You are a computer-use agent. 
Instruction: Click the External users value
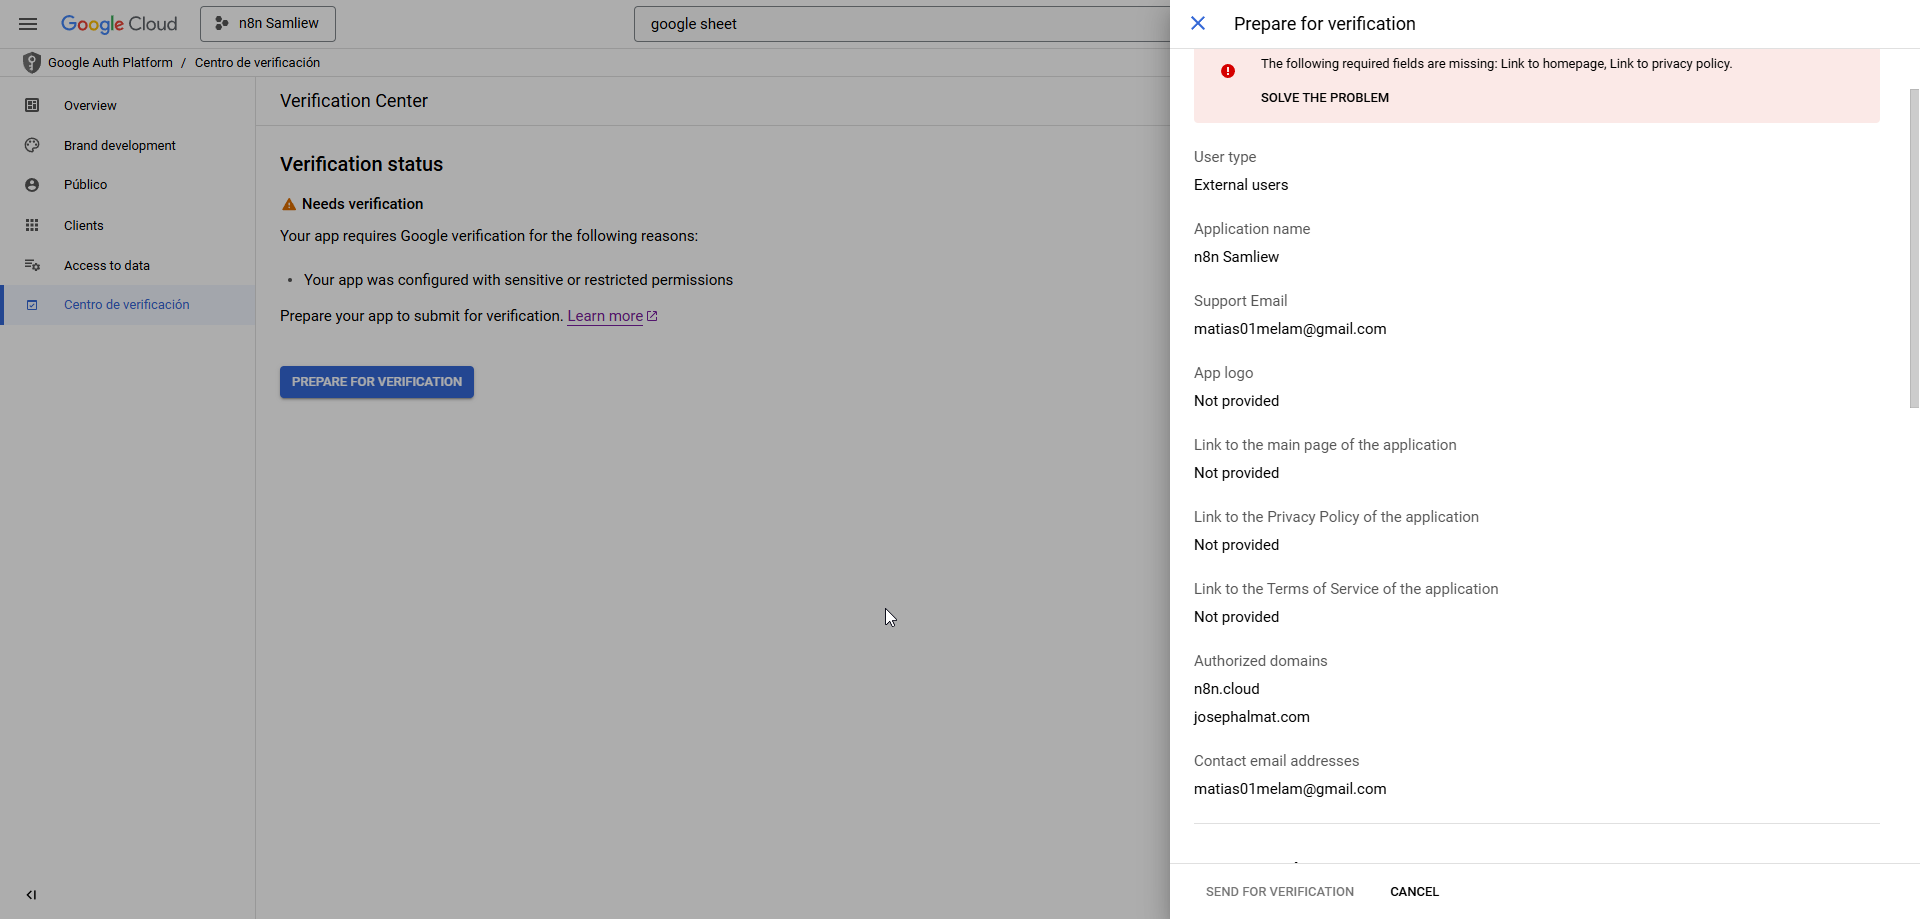[x=1241, y=185]
